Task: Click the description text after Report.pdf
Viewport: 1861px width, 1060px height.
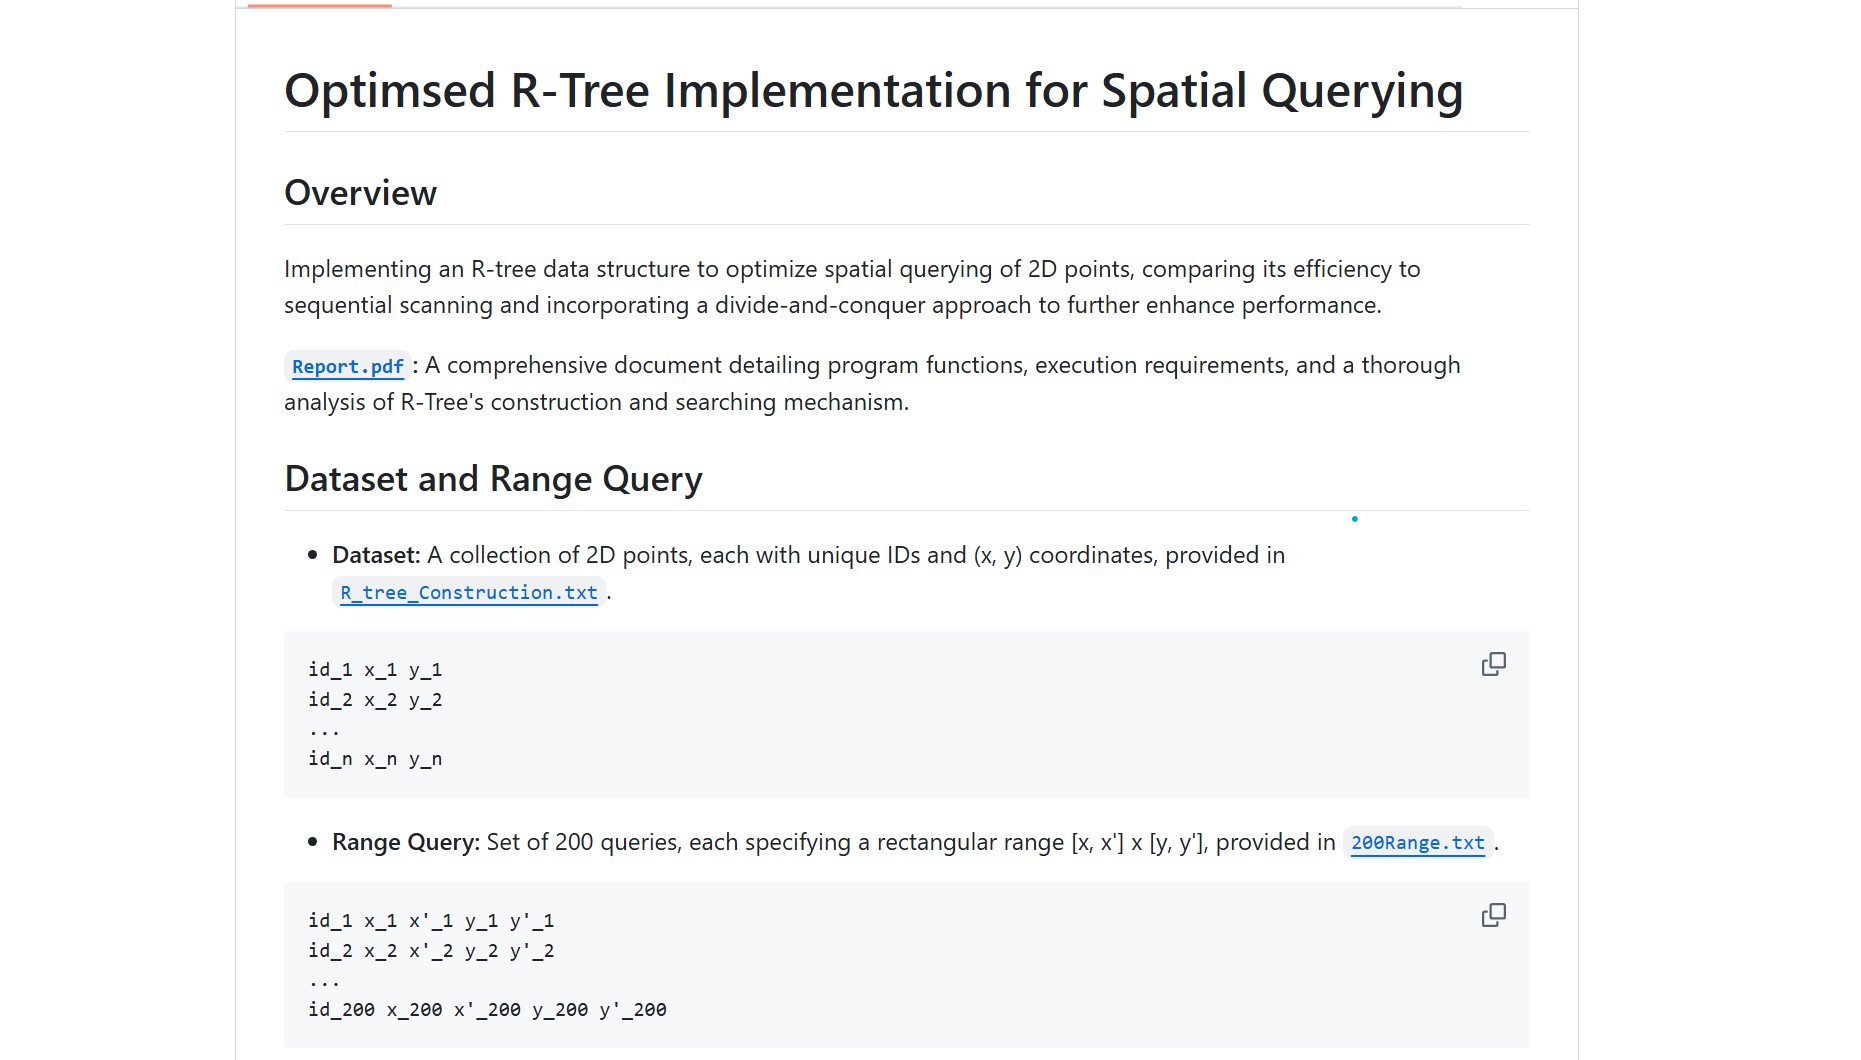Action: coord(872,384)
